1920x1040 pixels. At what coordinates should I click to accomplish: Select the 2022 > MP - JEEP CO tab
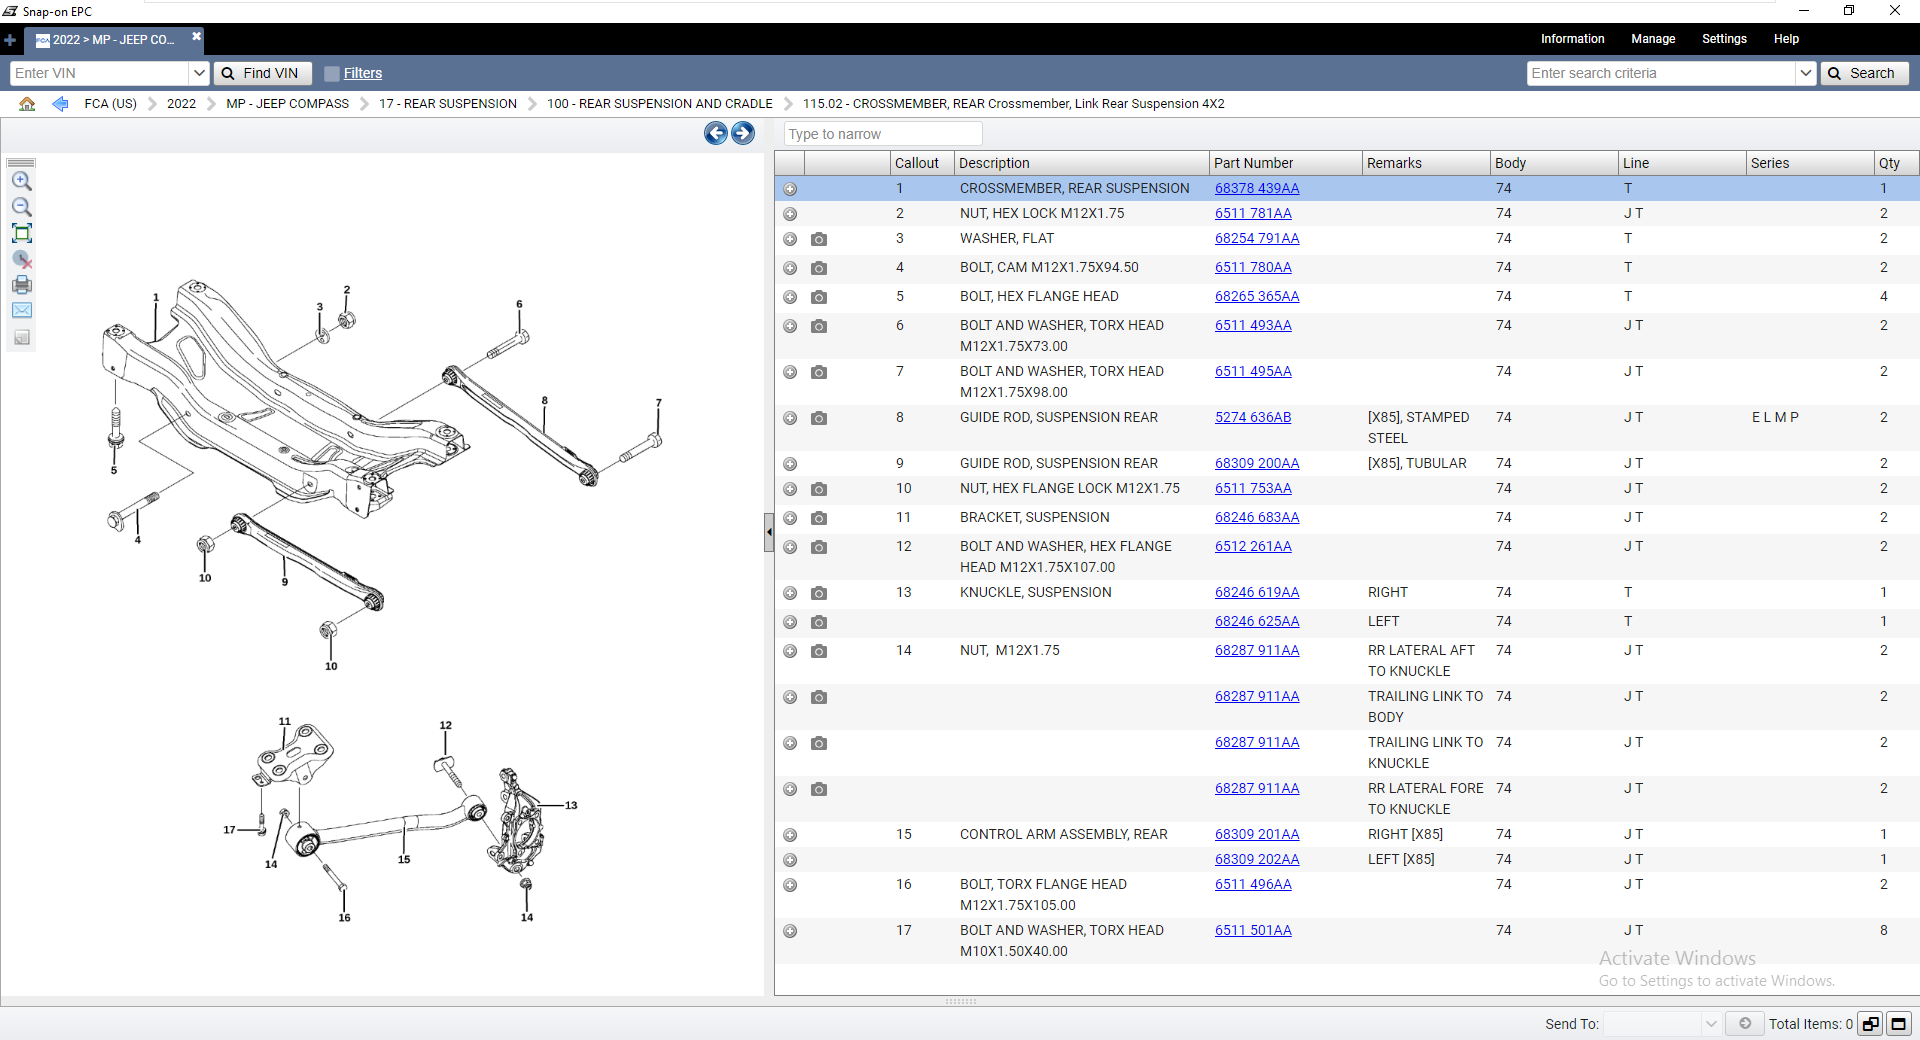(x=113, y=40)
